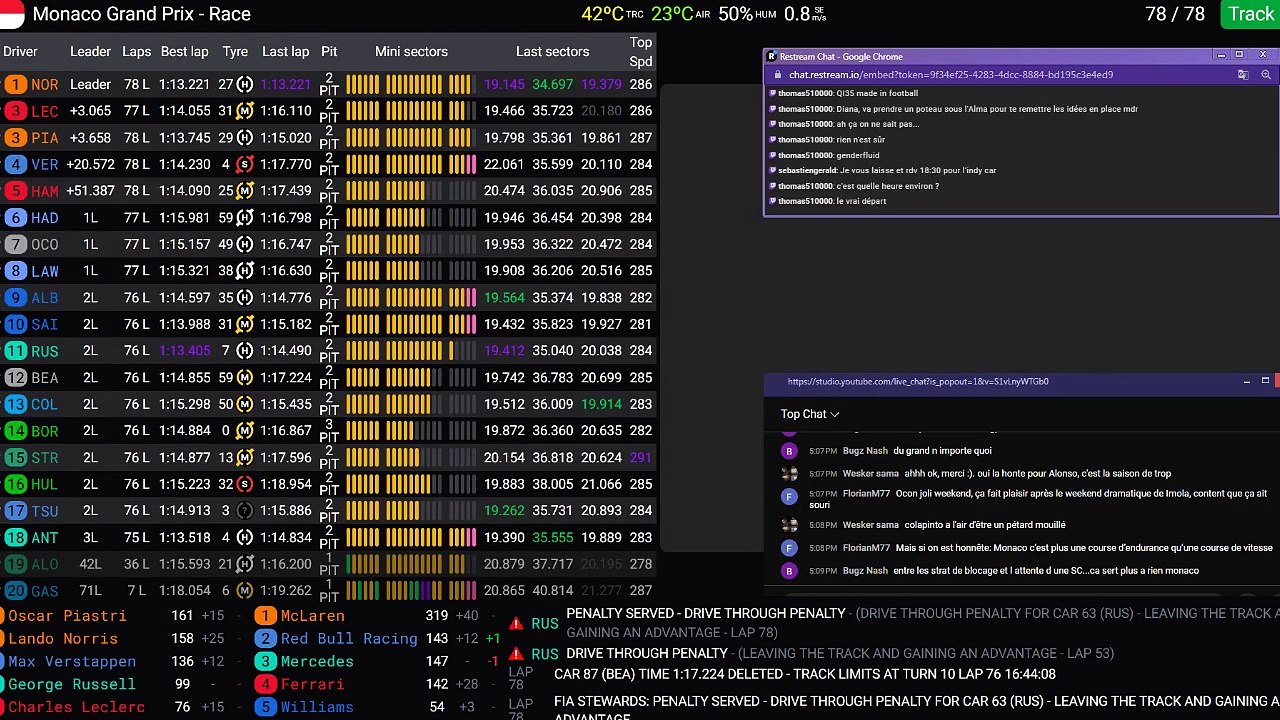Screen dimensions: 1280x720
Task: Click the 78 / 78 lap counter
Action: 1175,14
